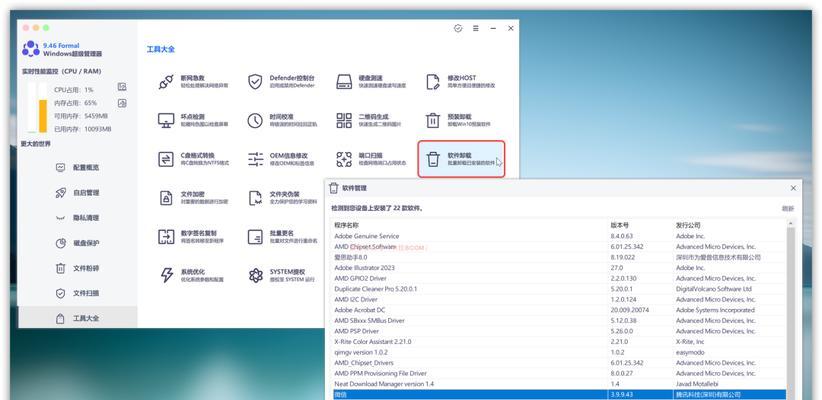Viewport: 822px width, 400px height.
Task: Select the Neat Download Manager version 1.4 row
Action: (559, 384)
